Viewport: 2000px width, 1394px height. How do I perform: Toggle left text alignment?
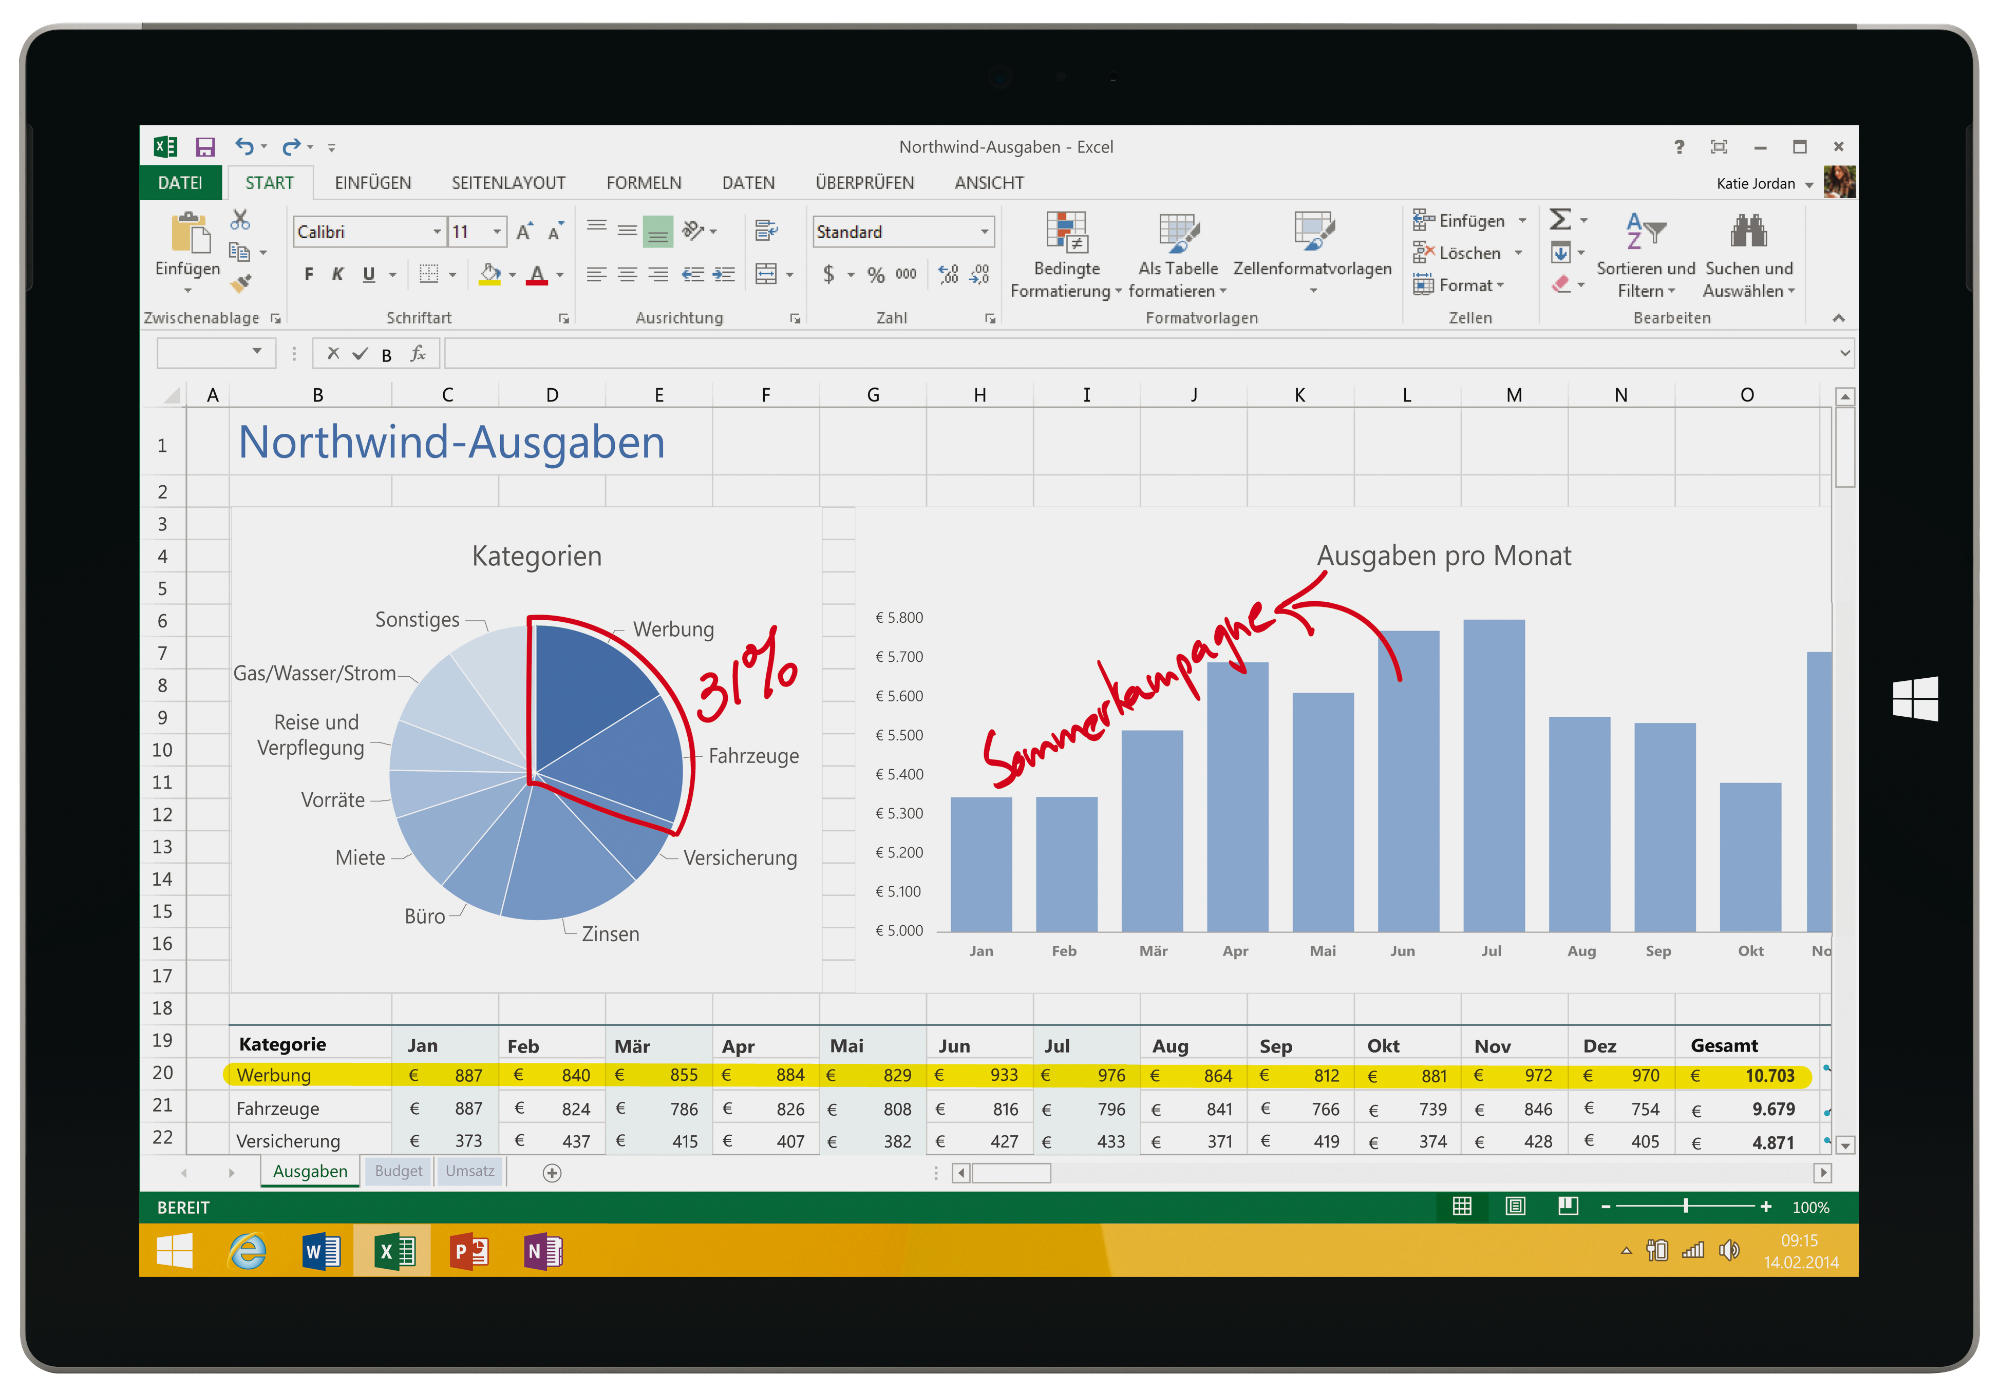click(x=596, y=274)
